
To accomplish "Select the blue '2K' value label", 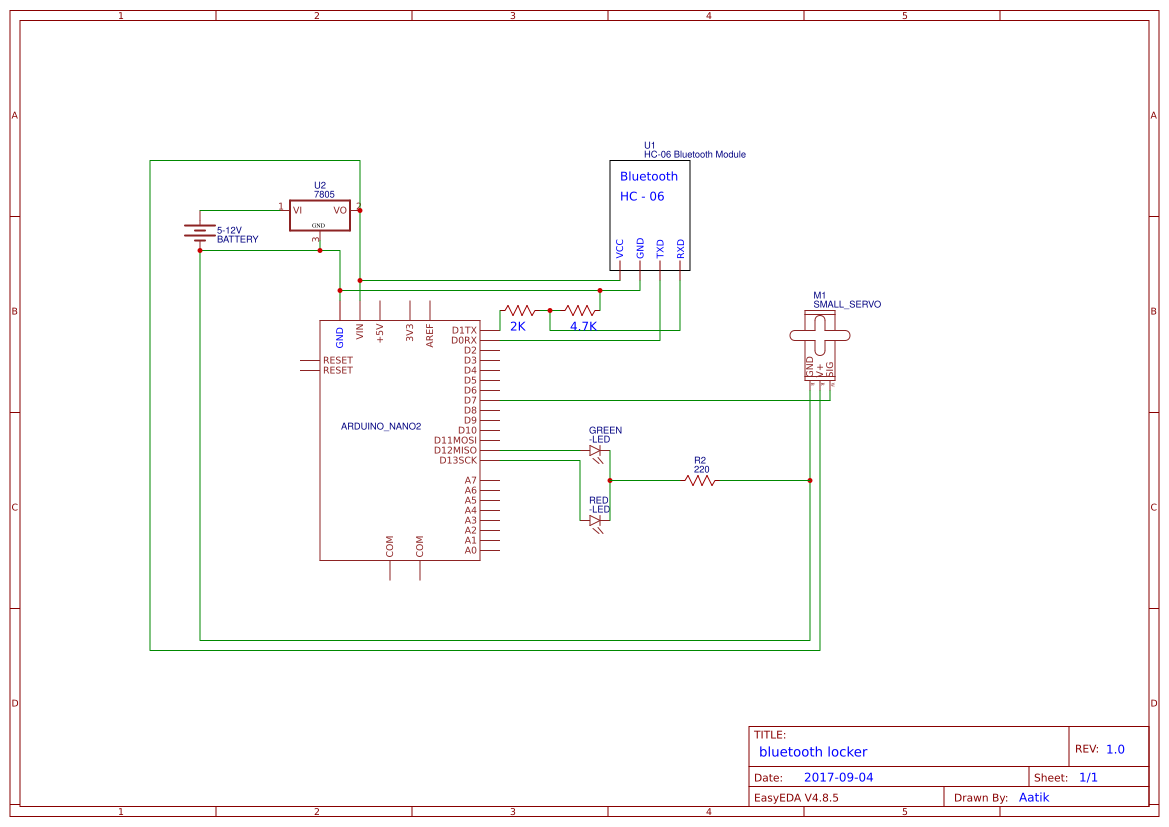I will coord(517,327).
